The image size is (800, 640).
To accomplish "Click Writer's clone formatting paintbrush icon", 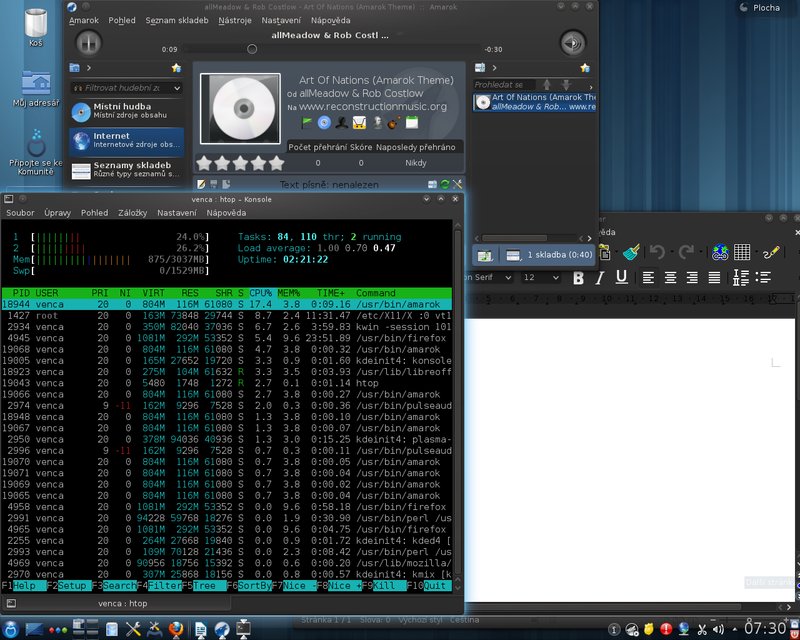I will pos(631,252).
